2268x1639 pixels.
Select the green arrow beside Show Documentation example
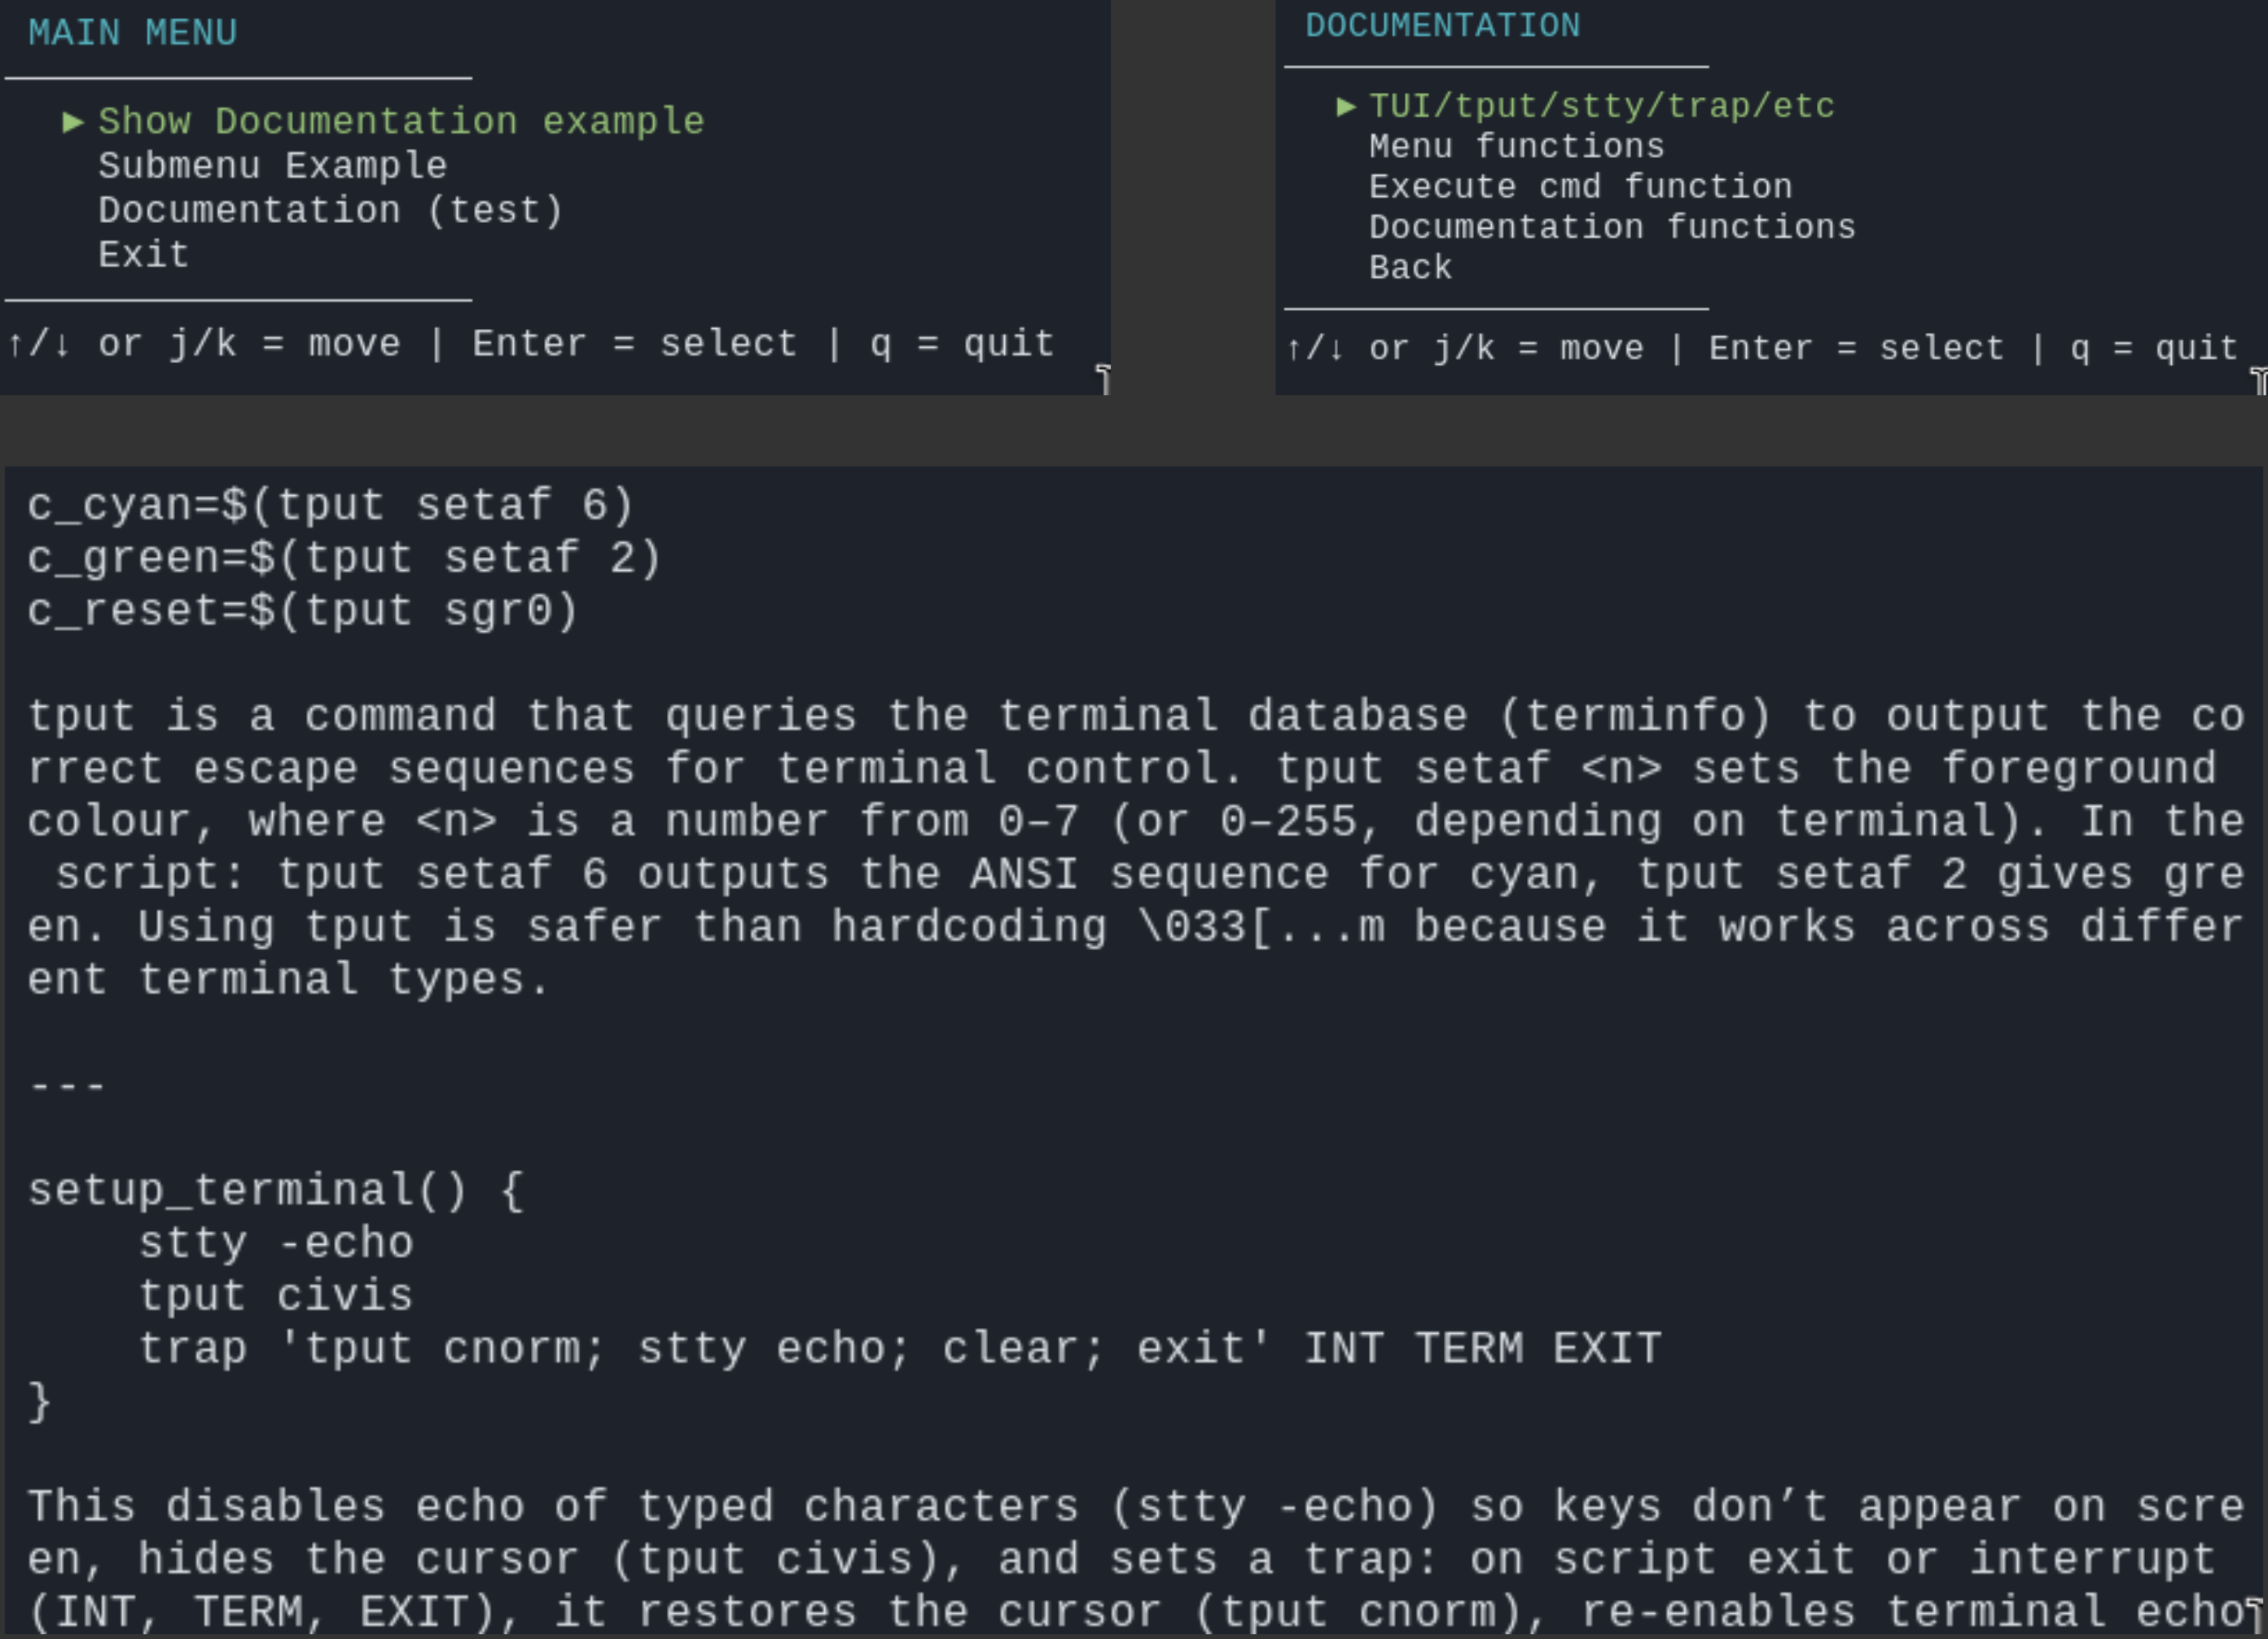click(x=72, y=122)
